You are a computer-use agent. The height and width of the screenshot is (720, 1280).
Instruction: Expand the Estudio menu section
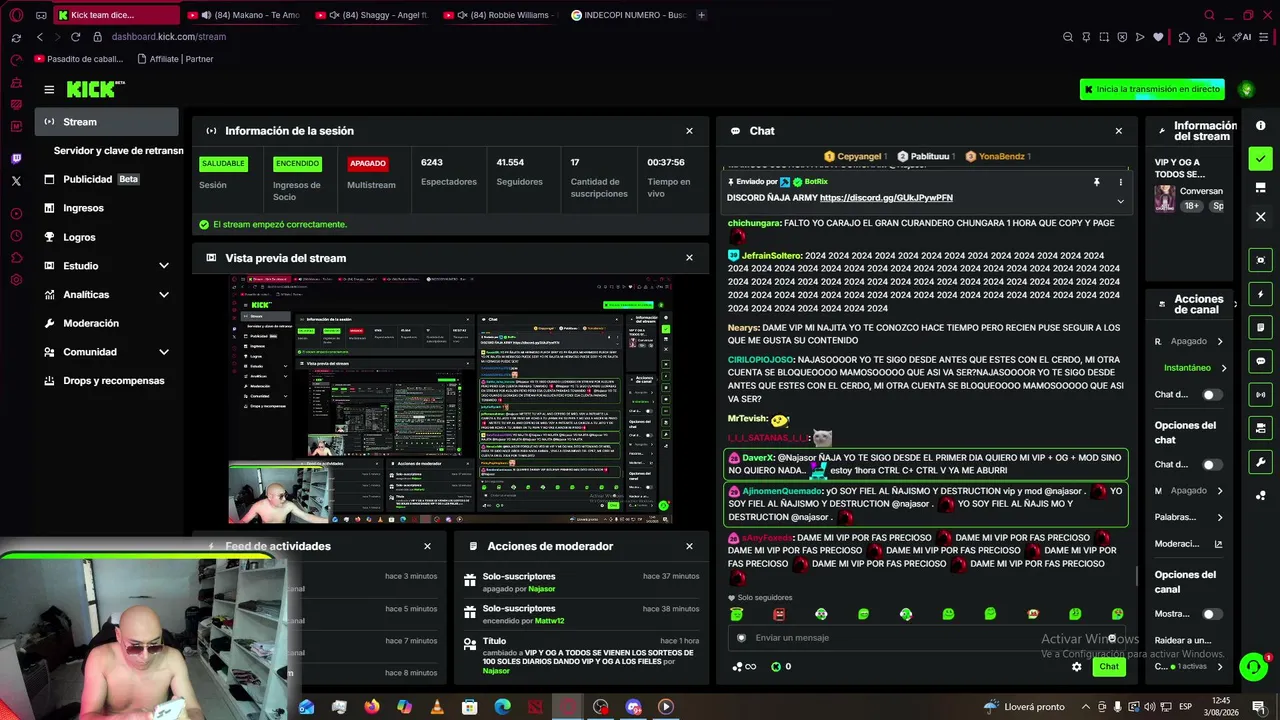pos(164,266)
